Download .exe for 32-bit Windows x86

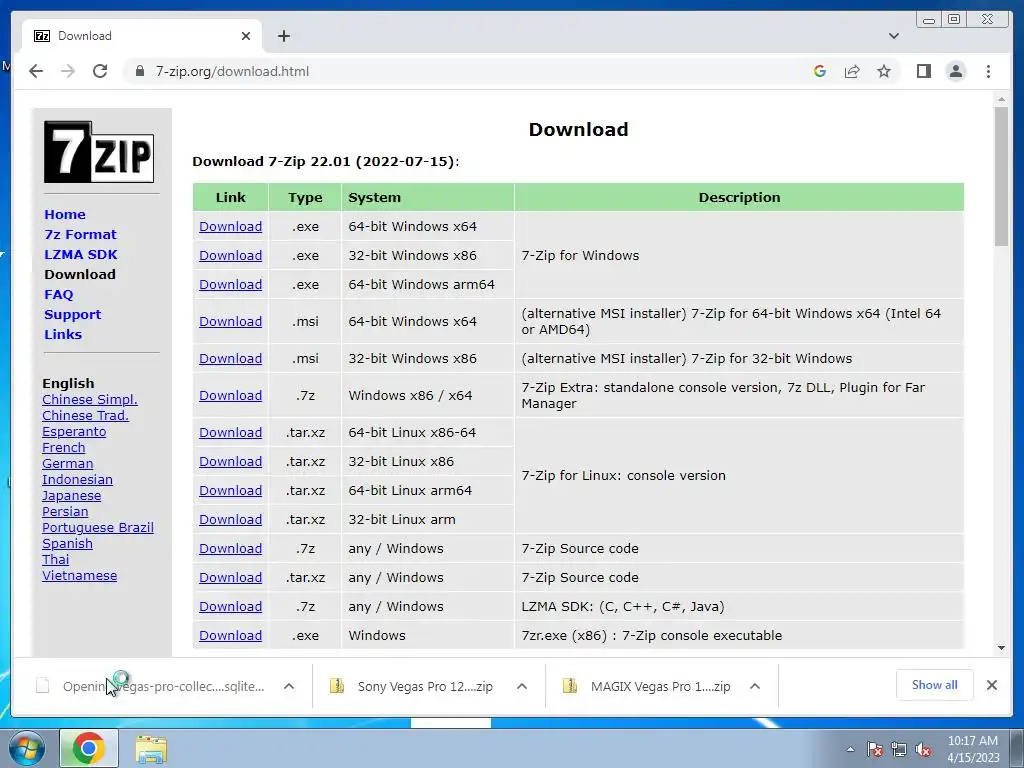coord(231,255)
